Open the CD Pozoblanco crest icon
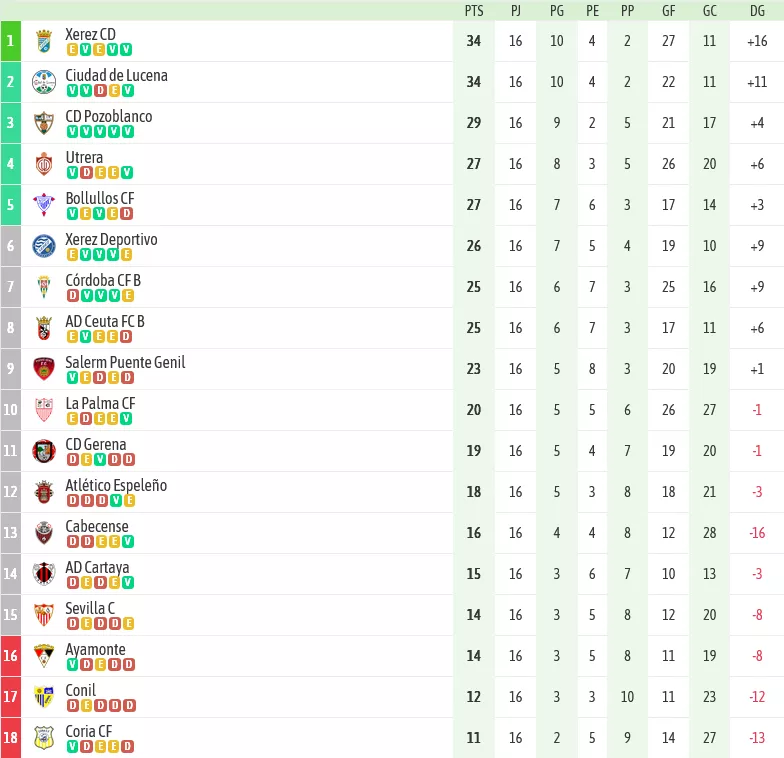The width and height of the screenshot is (784, 758). point(44,123)
